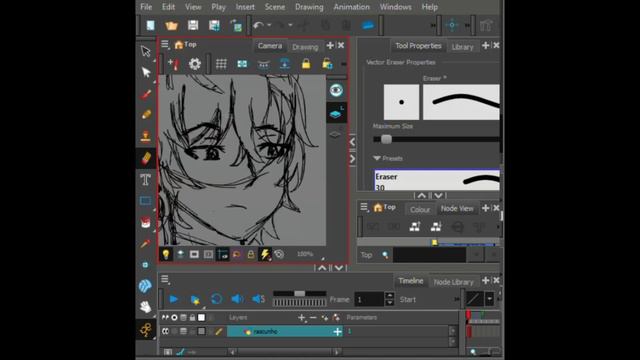The image size is (640, 360).
Task: Switch to the Colour tab
Action: click(420, 209)
